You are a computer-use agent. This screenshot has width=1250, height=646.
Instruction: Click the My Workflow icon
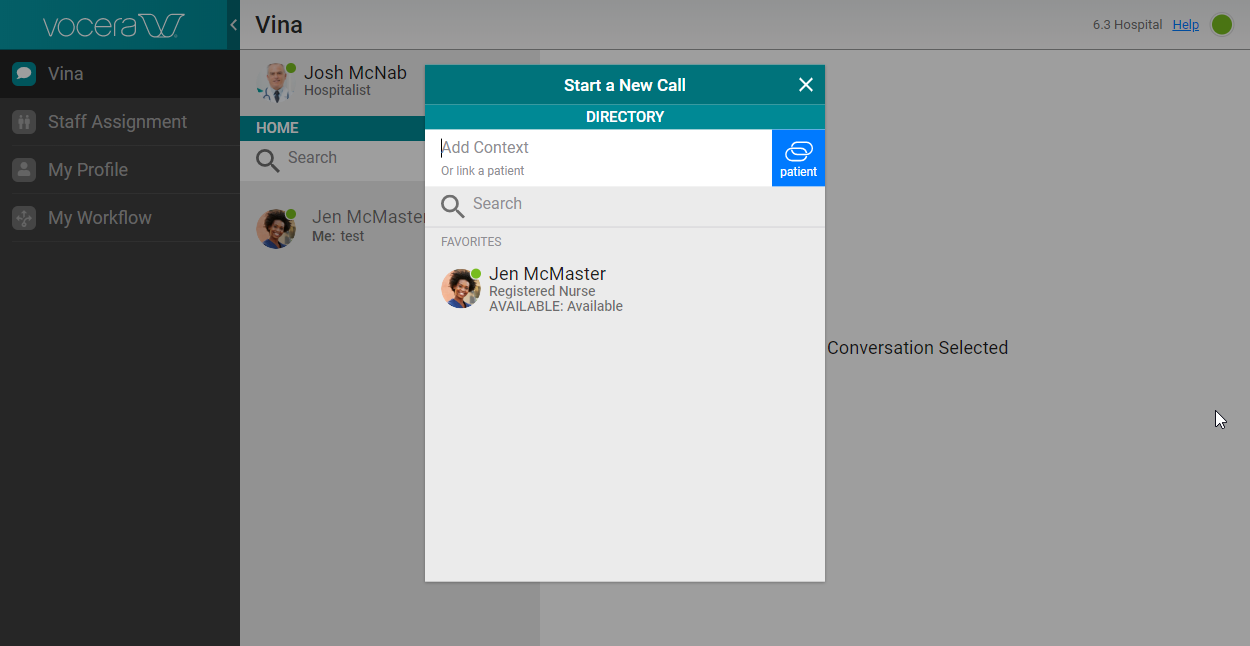tap(24, 218)
